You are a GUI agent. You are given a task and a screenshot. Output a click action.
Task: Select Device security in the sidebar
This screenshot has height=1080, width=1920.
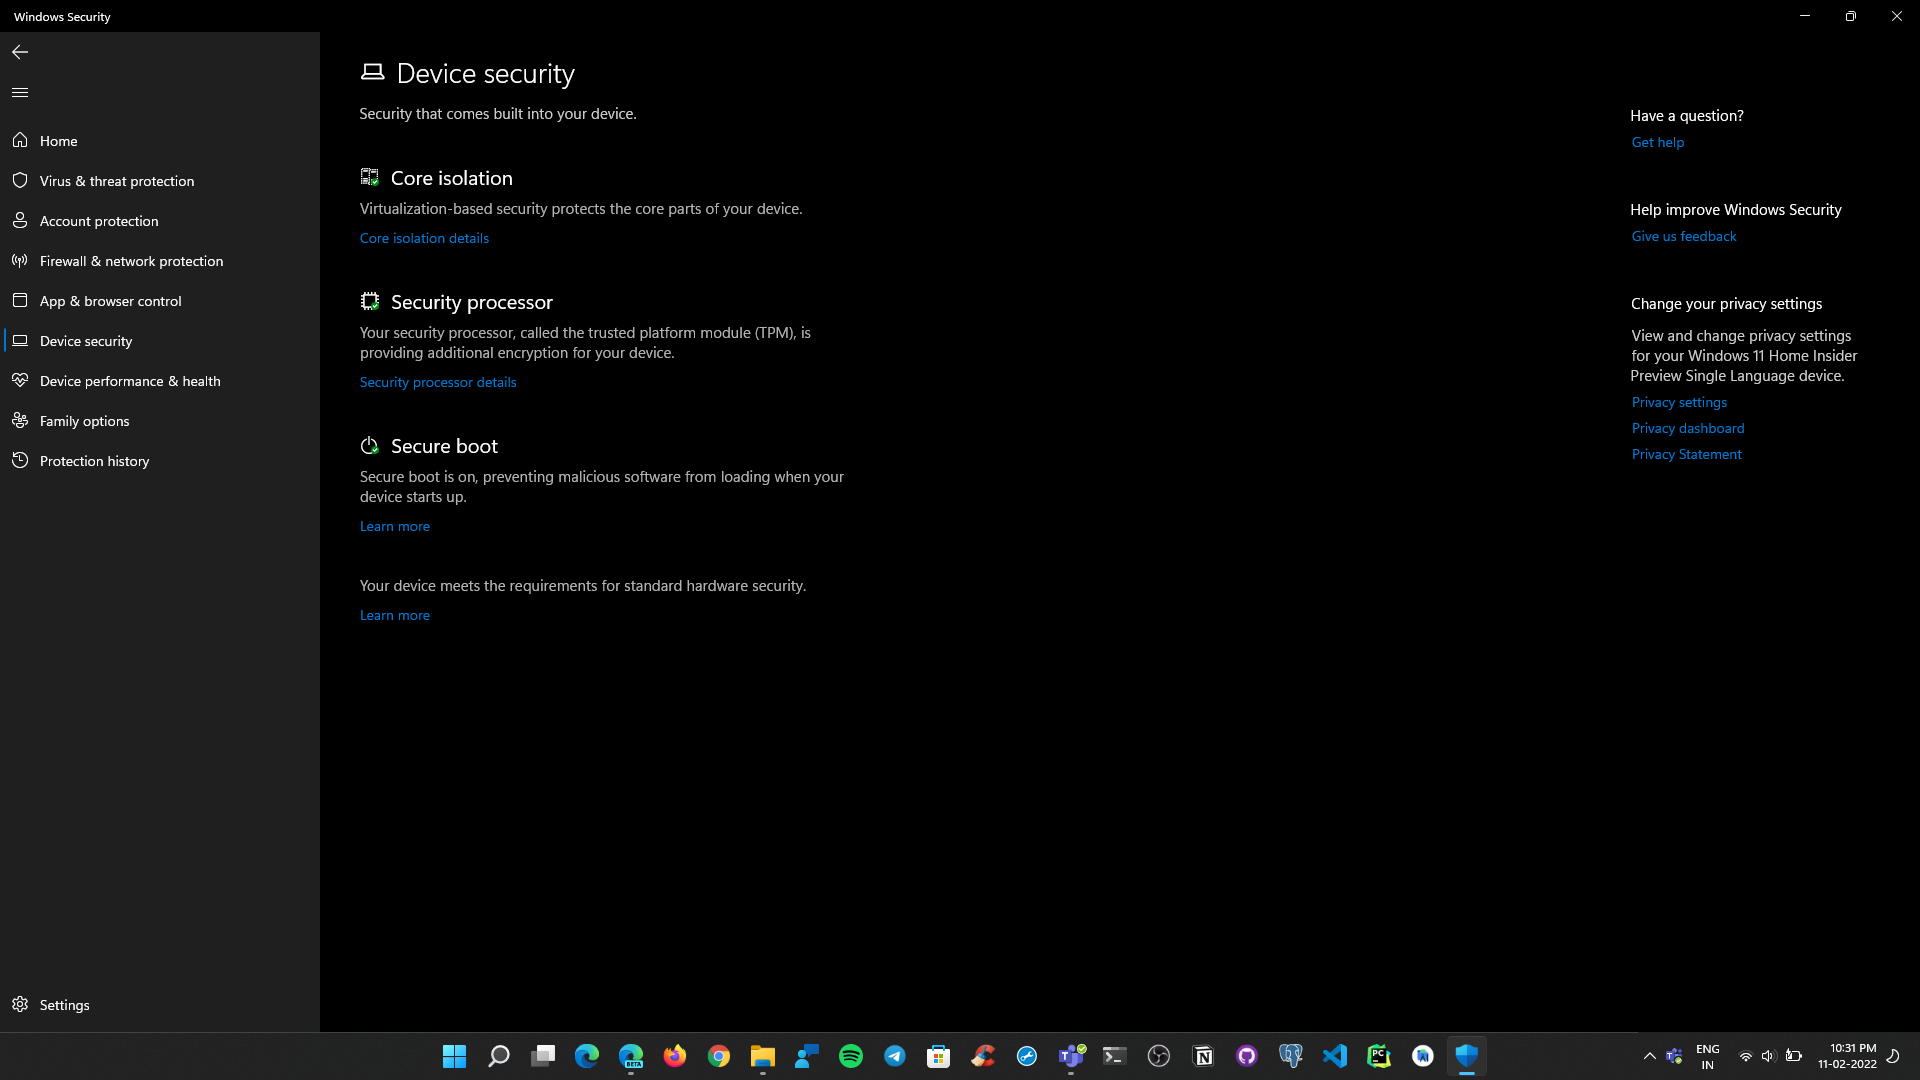86,340
